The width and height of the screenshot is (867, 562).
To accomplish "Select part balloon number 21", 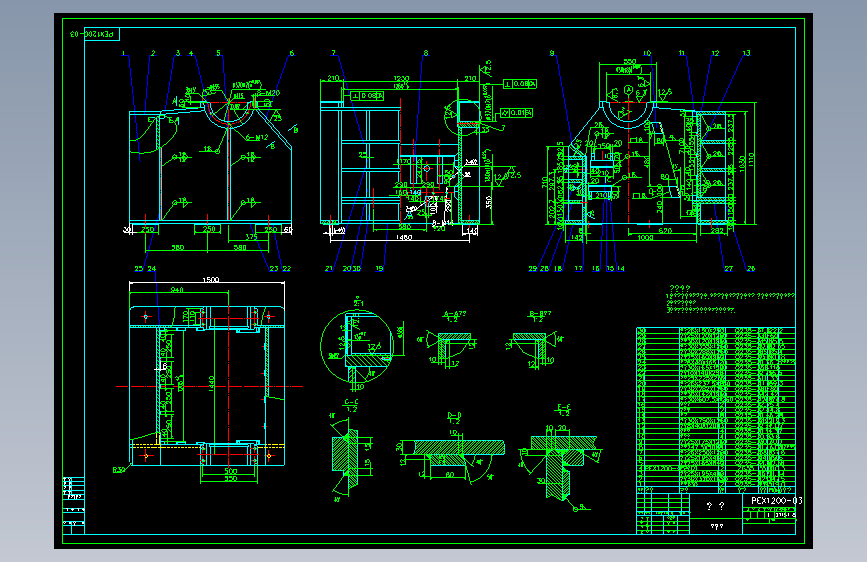I will point(329,269).
